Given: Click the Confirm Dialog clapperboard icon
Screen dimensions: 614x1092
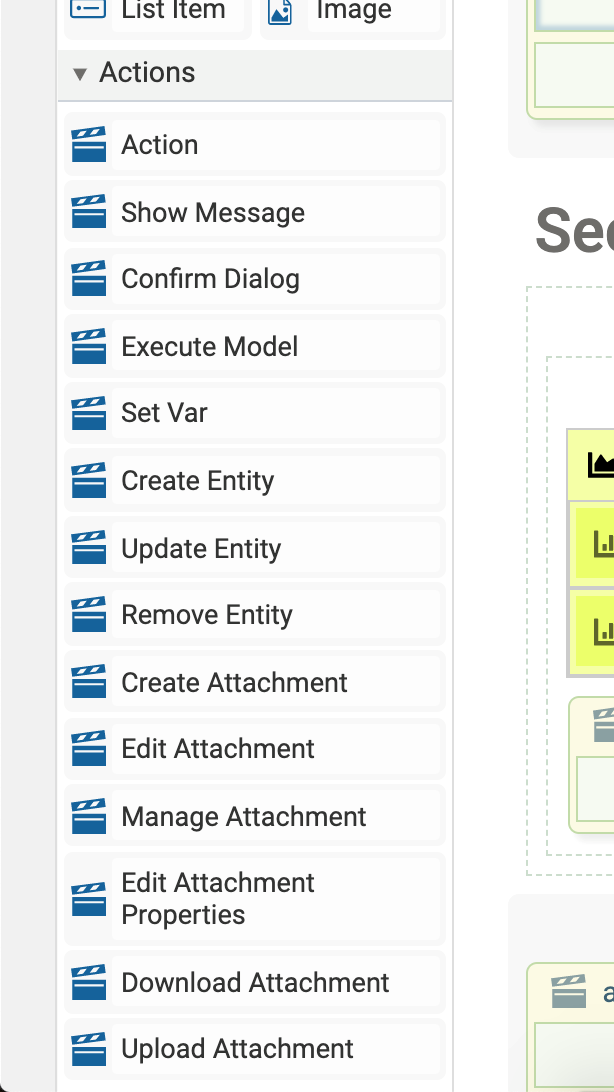Looking at the screenshot, I should (89, 279).
